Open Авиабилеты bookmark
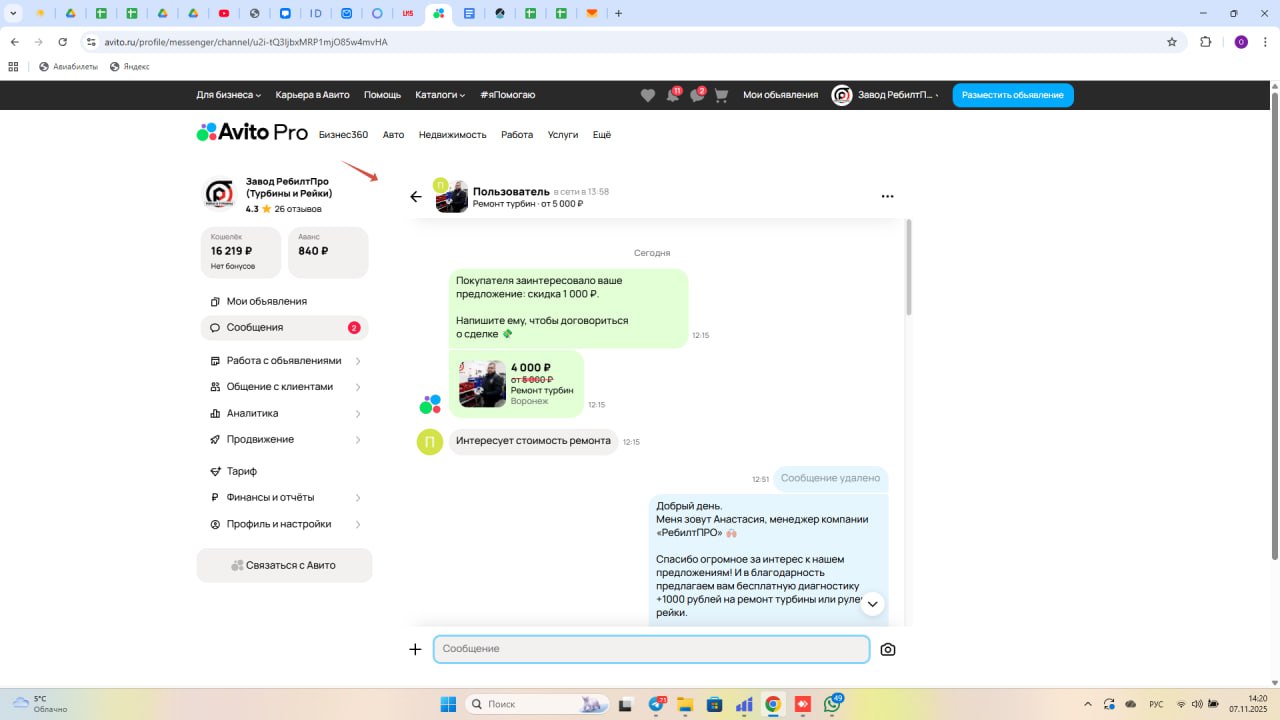The height and width of the screenshot is (720, 1280). point(68,67)
